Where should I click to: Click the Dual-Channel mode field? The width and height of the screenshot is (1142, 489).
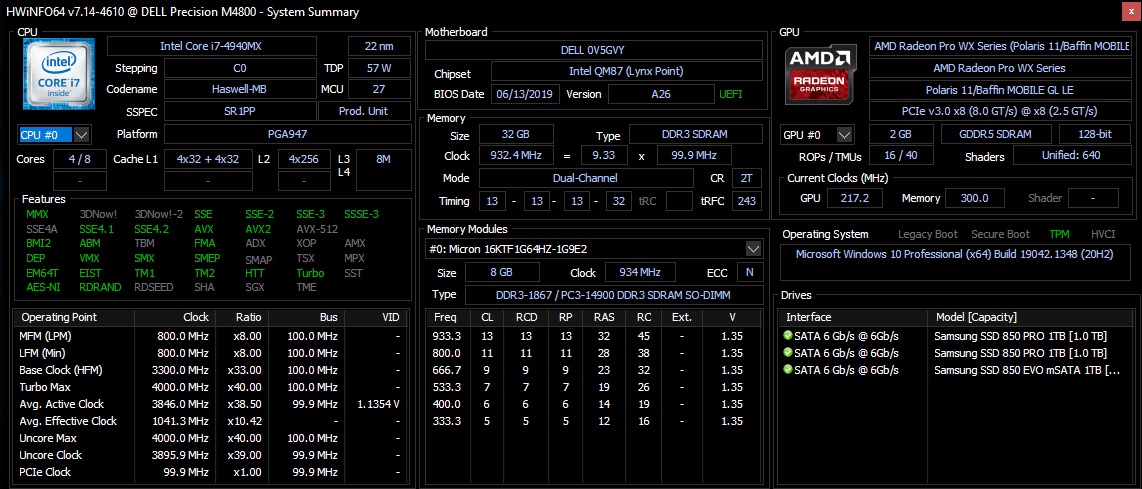pos(586,178)
